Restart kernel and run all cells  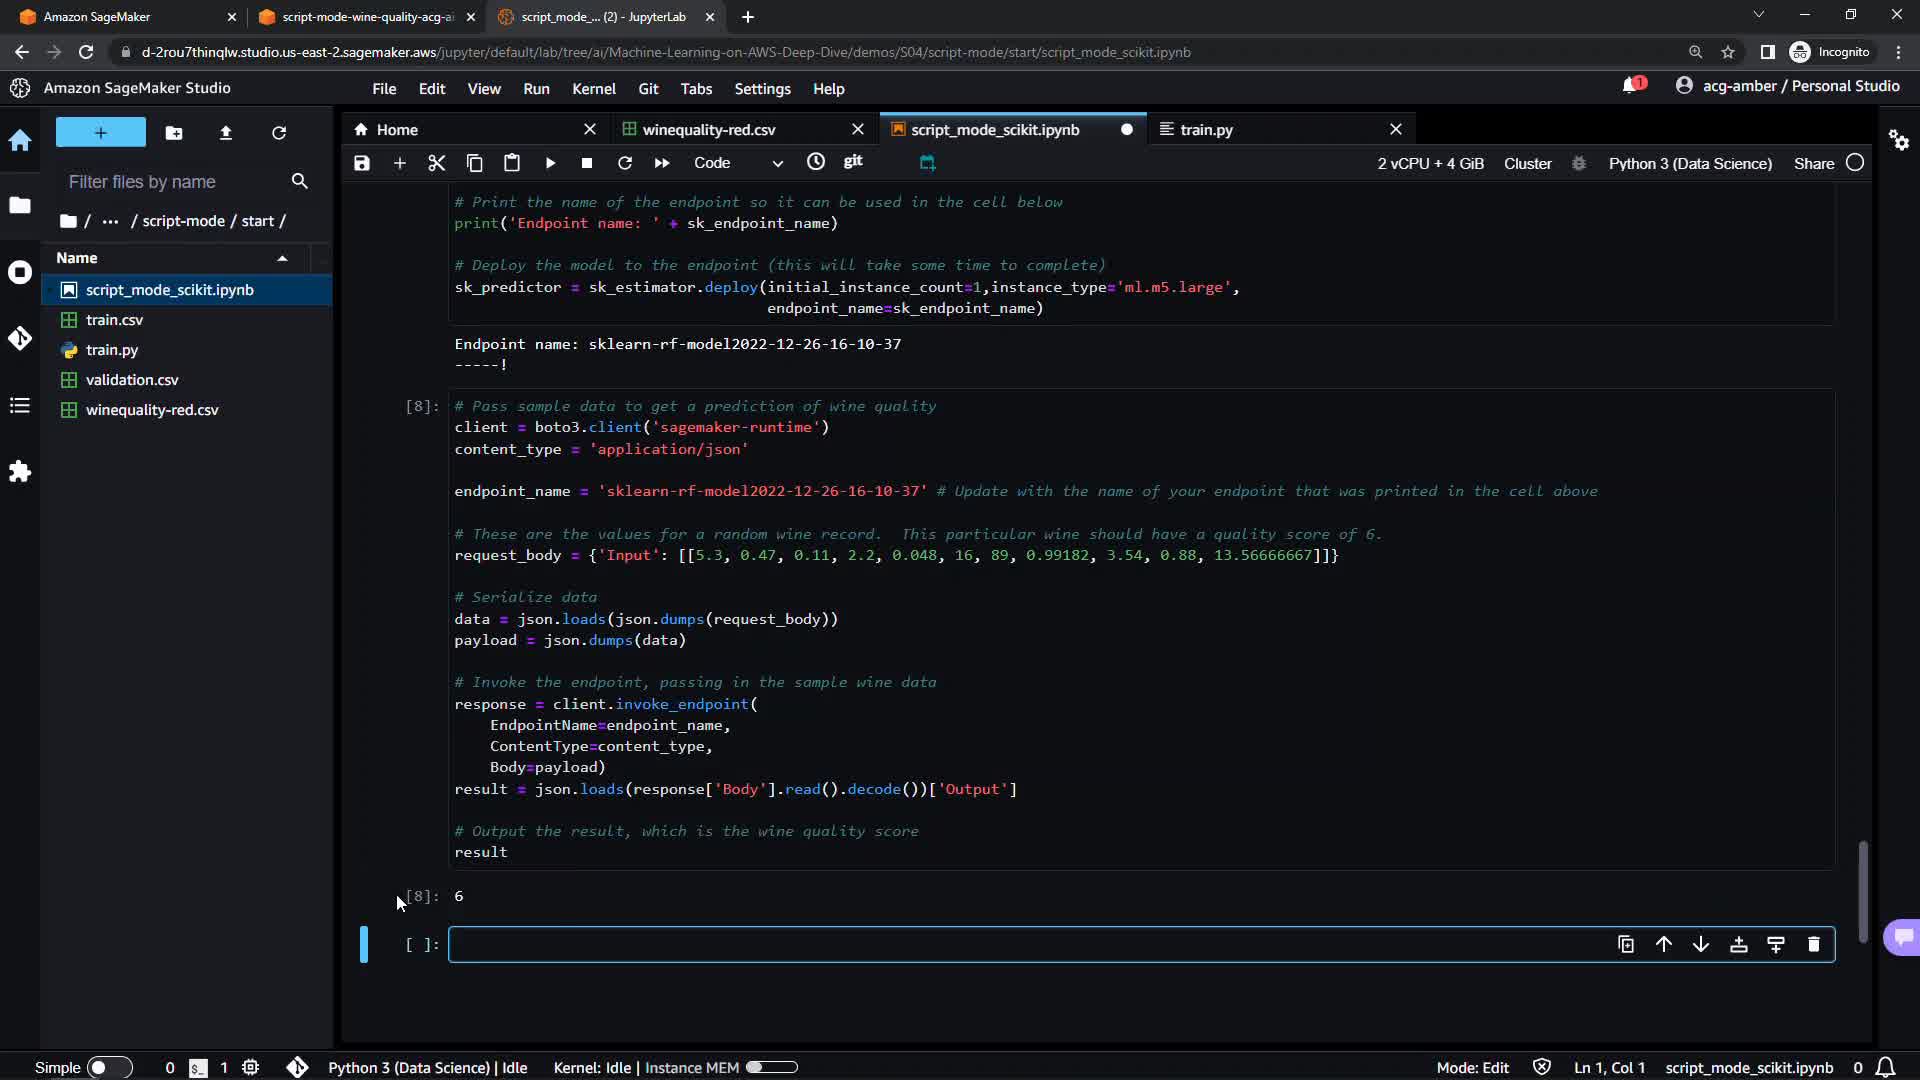click(662, 163)
